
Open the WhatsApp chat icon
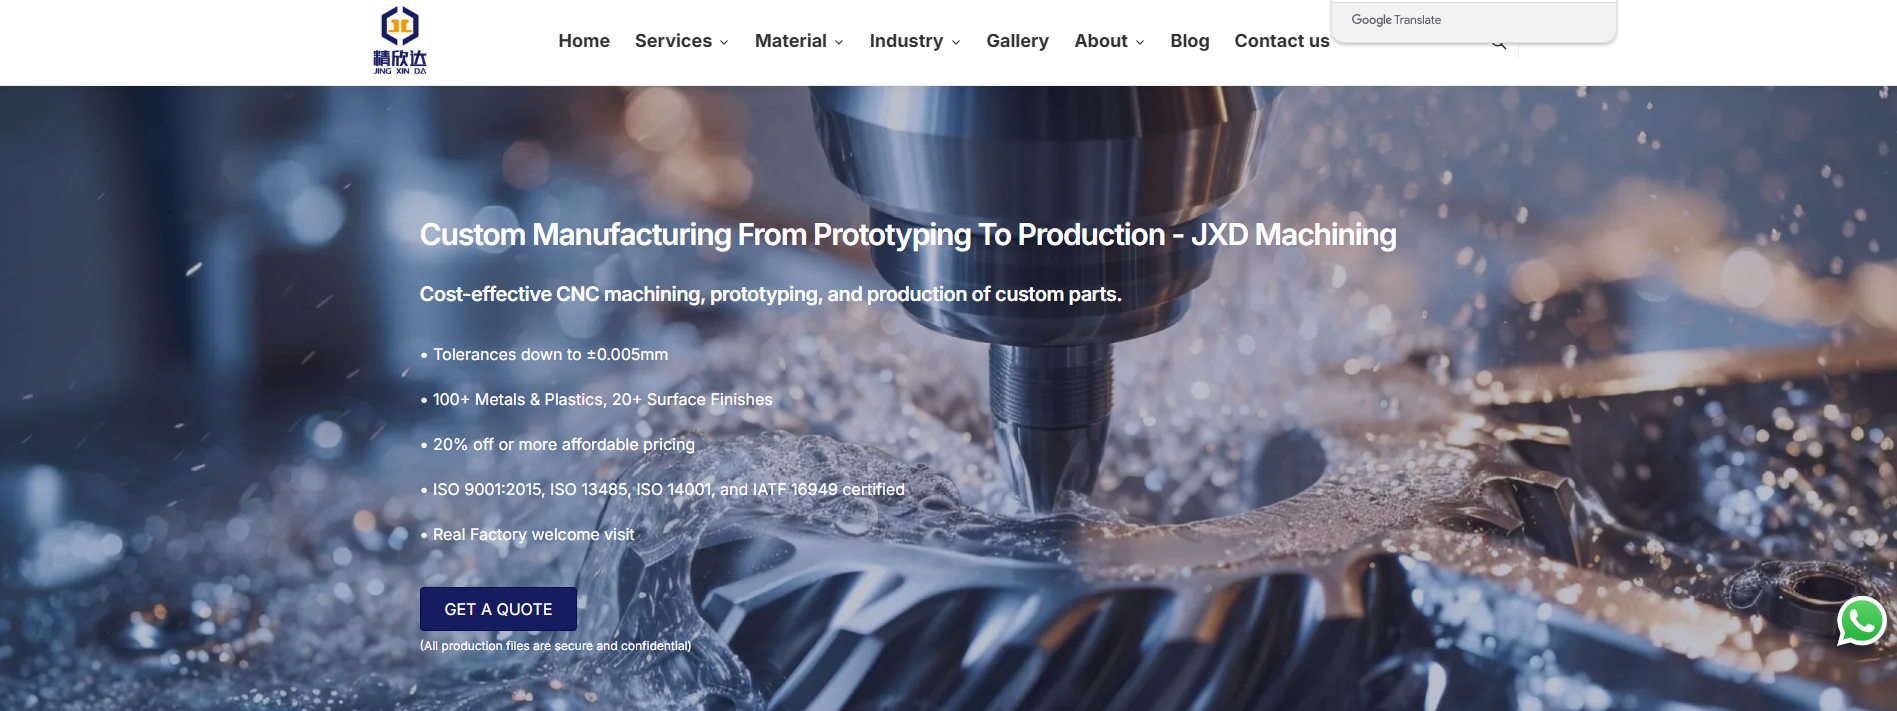pyautogui.click(x=1861, y=621)
